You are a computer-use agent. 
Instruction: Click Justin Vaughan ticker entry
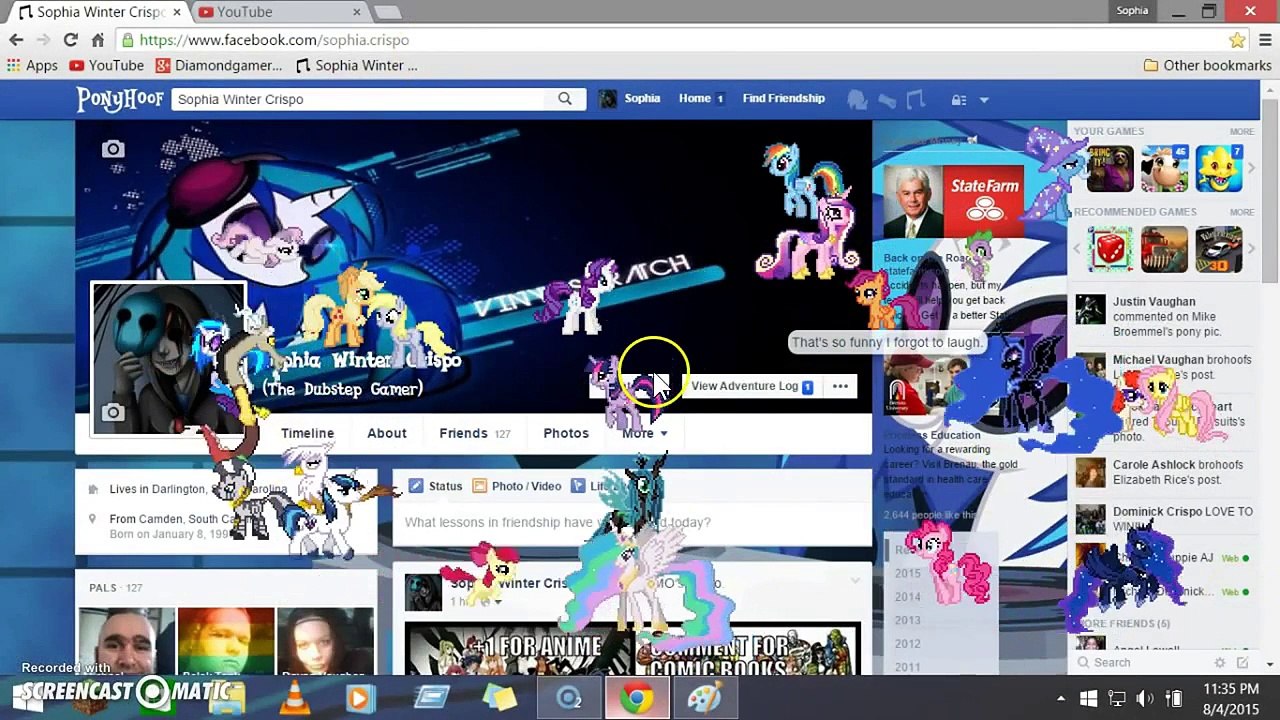(x=1164, y=316)
